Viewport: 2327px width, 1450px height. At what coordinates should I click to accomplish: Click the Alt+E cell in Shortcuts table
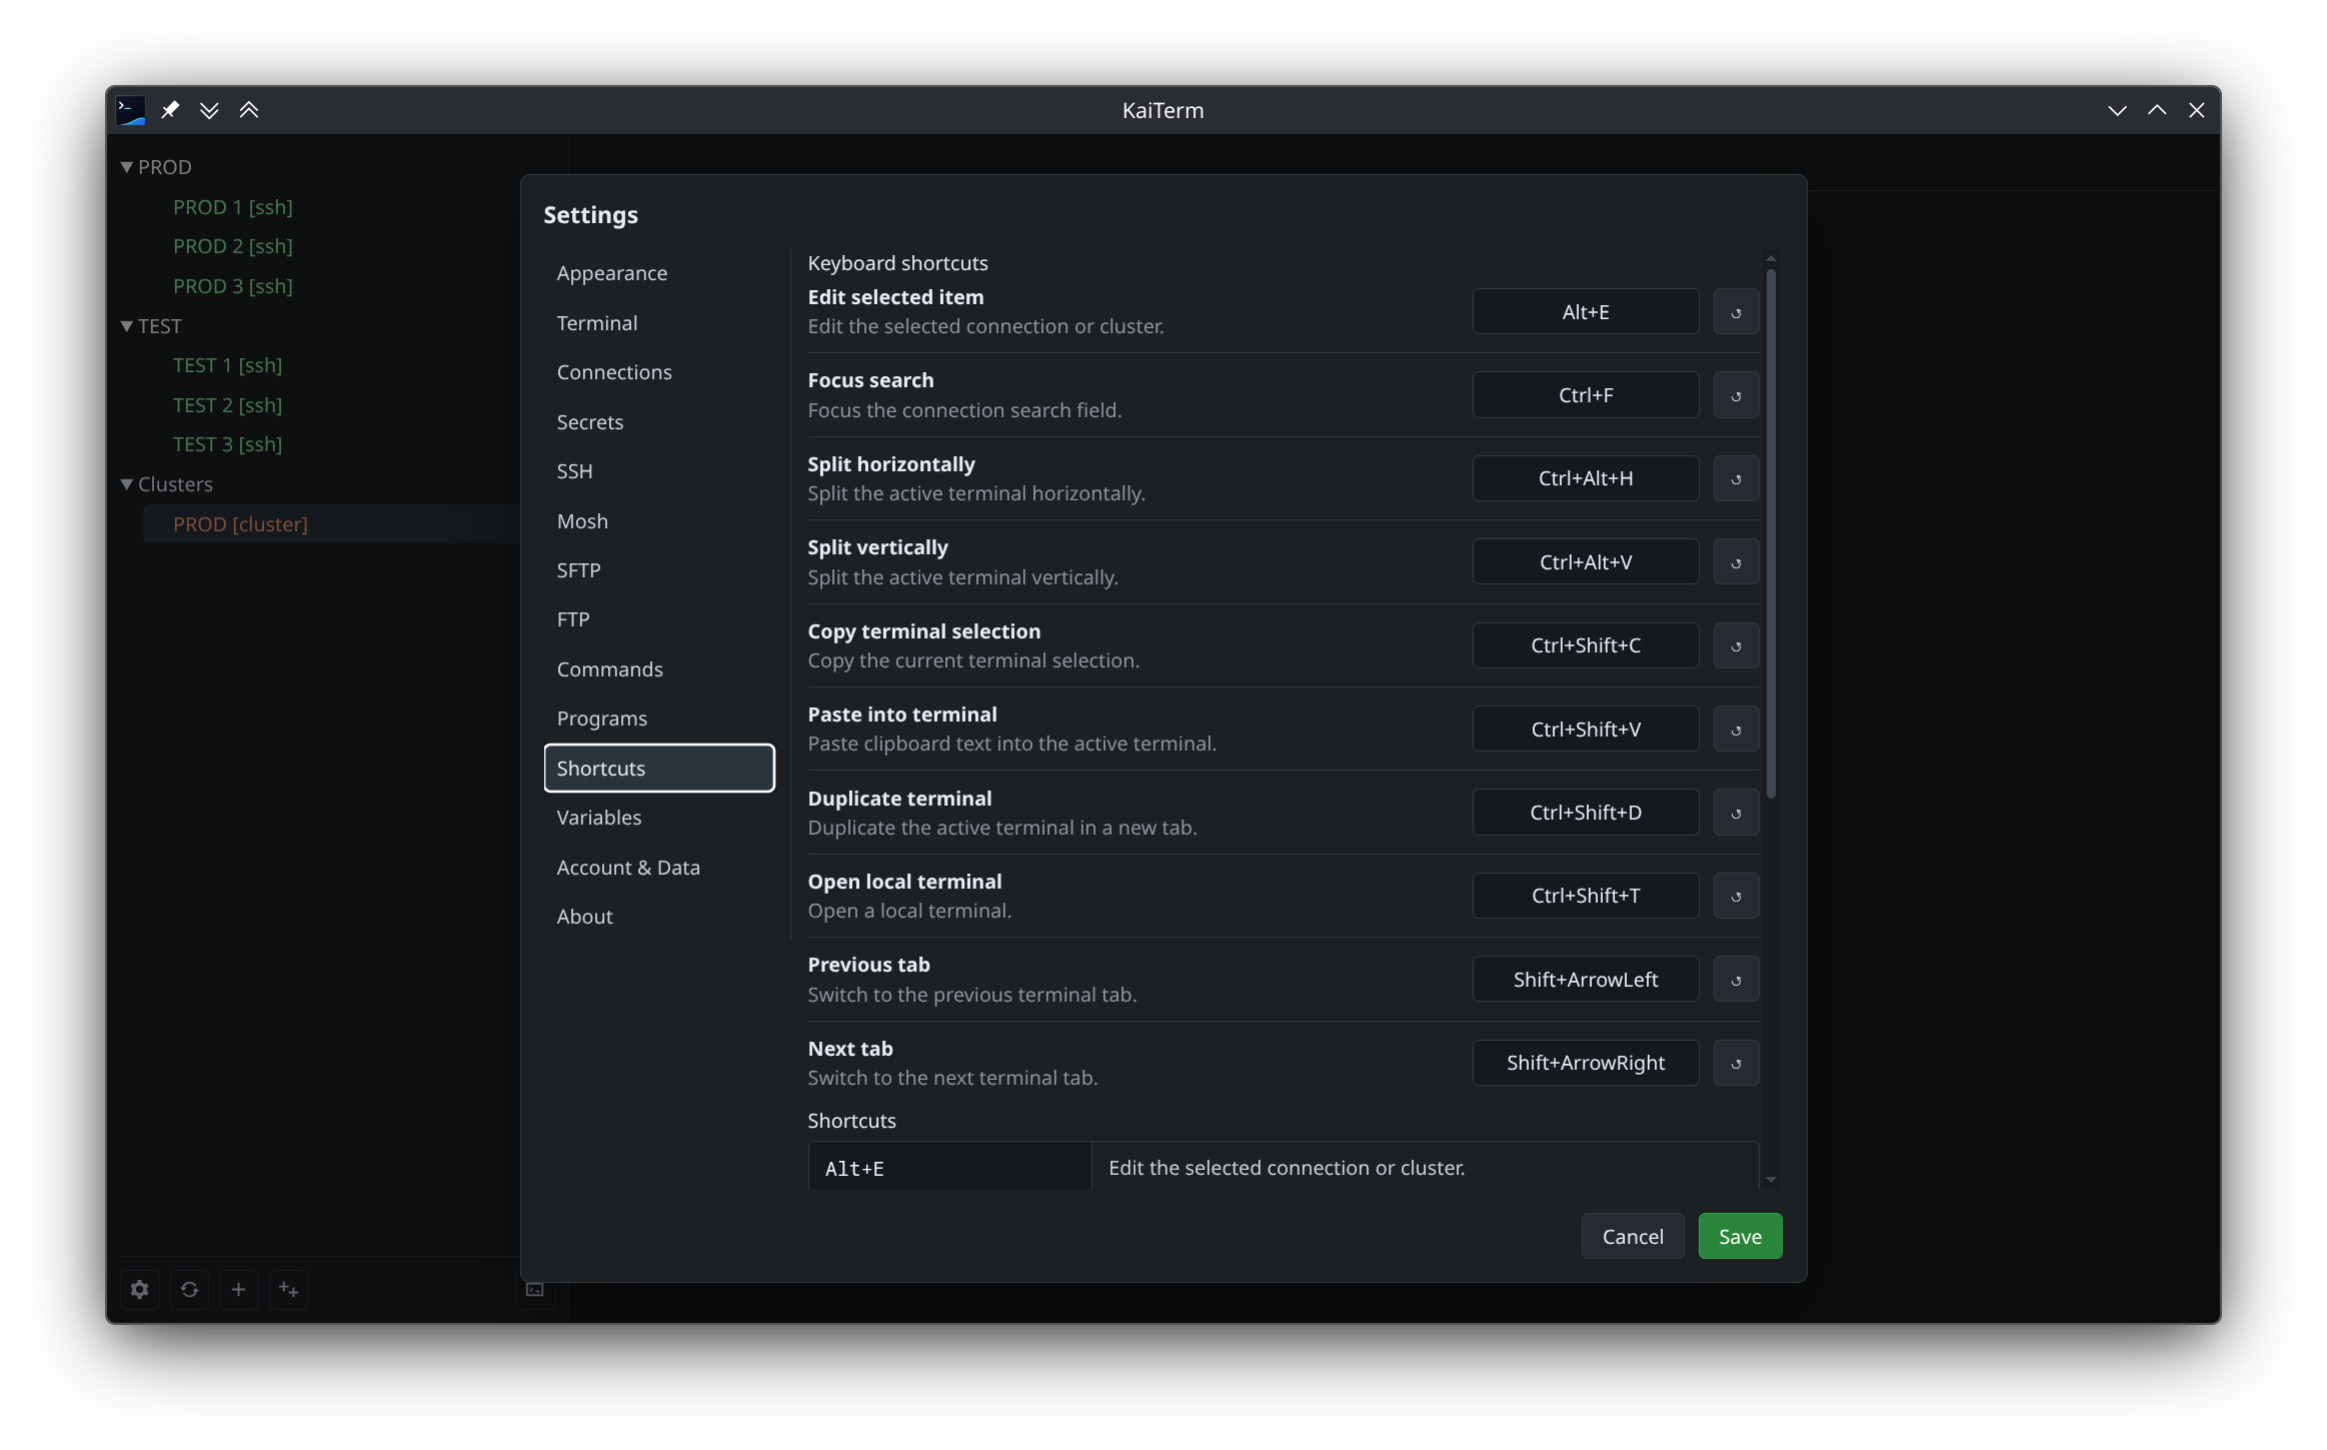(x=949, y=1167)
